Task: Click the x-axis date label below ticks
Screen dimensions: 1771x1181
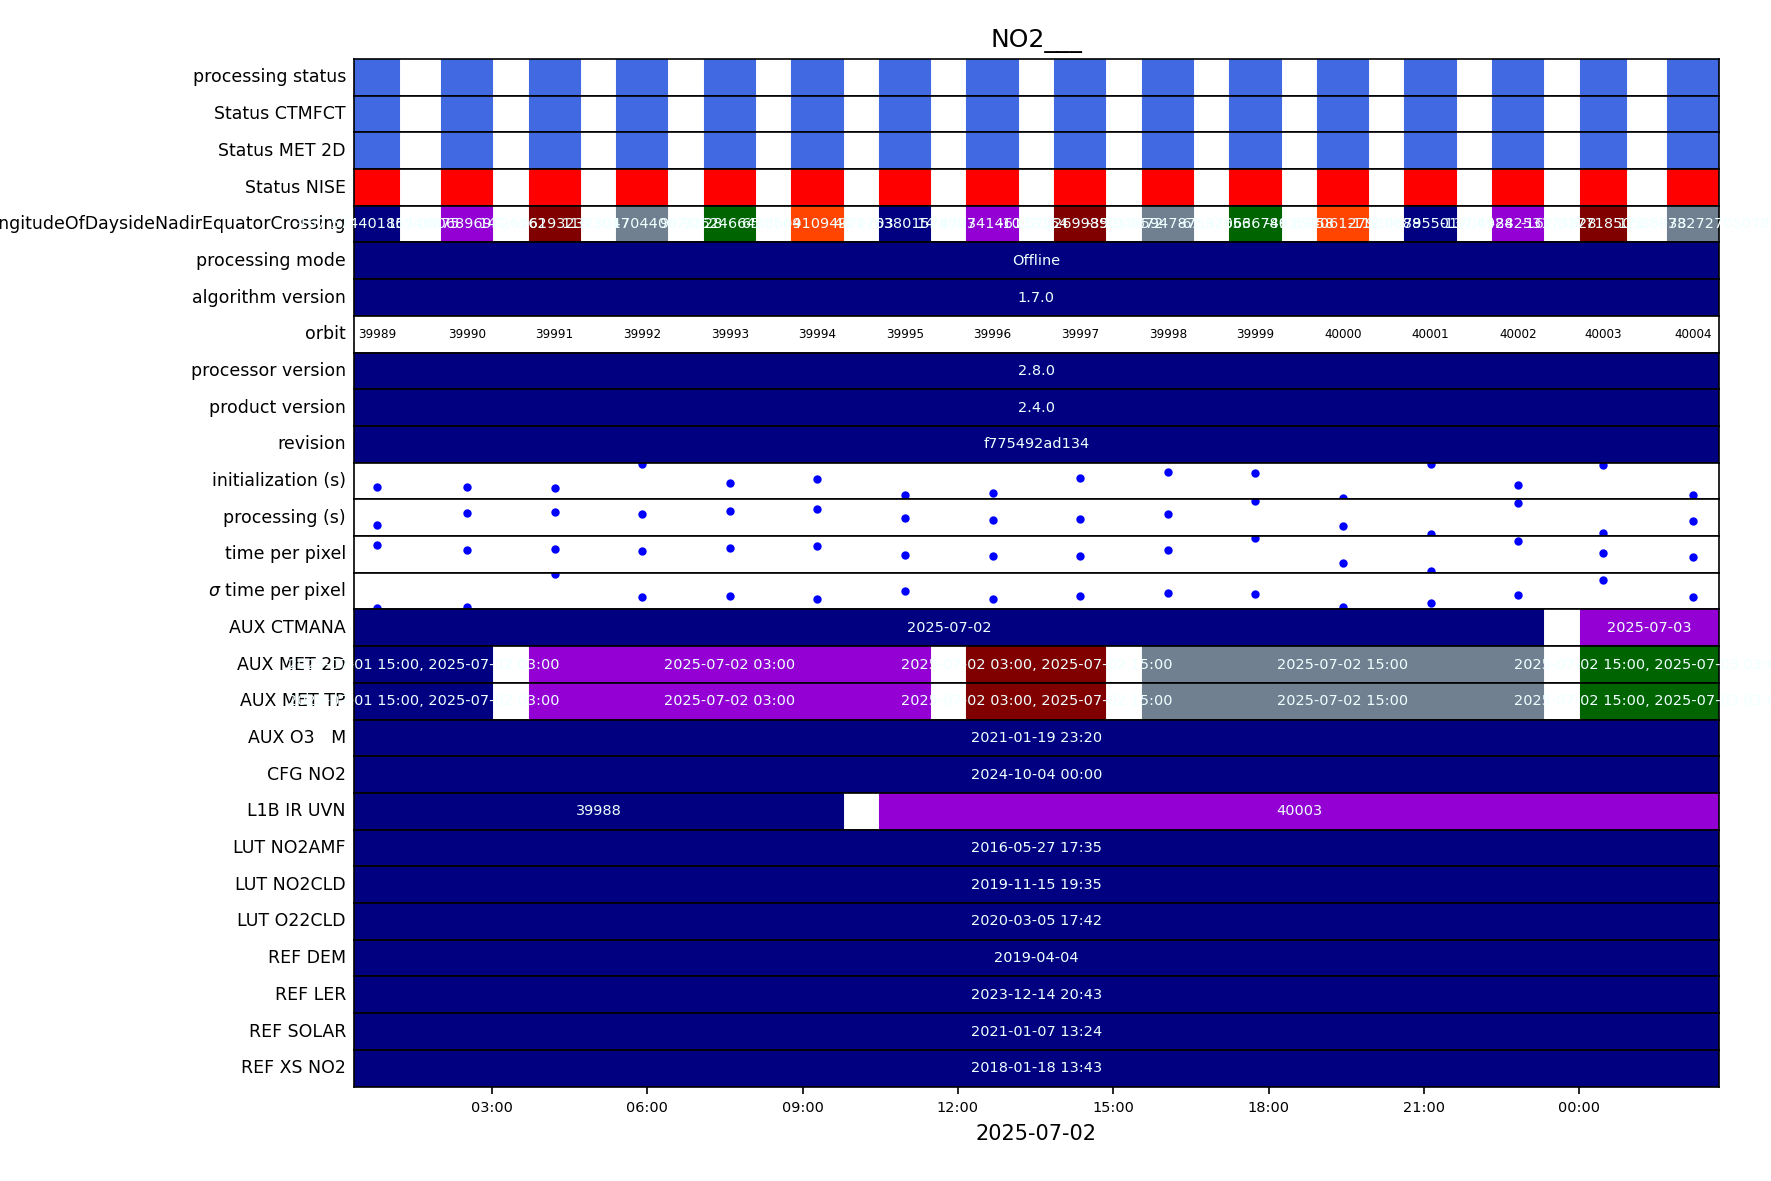Action: [x=1035, y=1133]
